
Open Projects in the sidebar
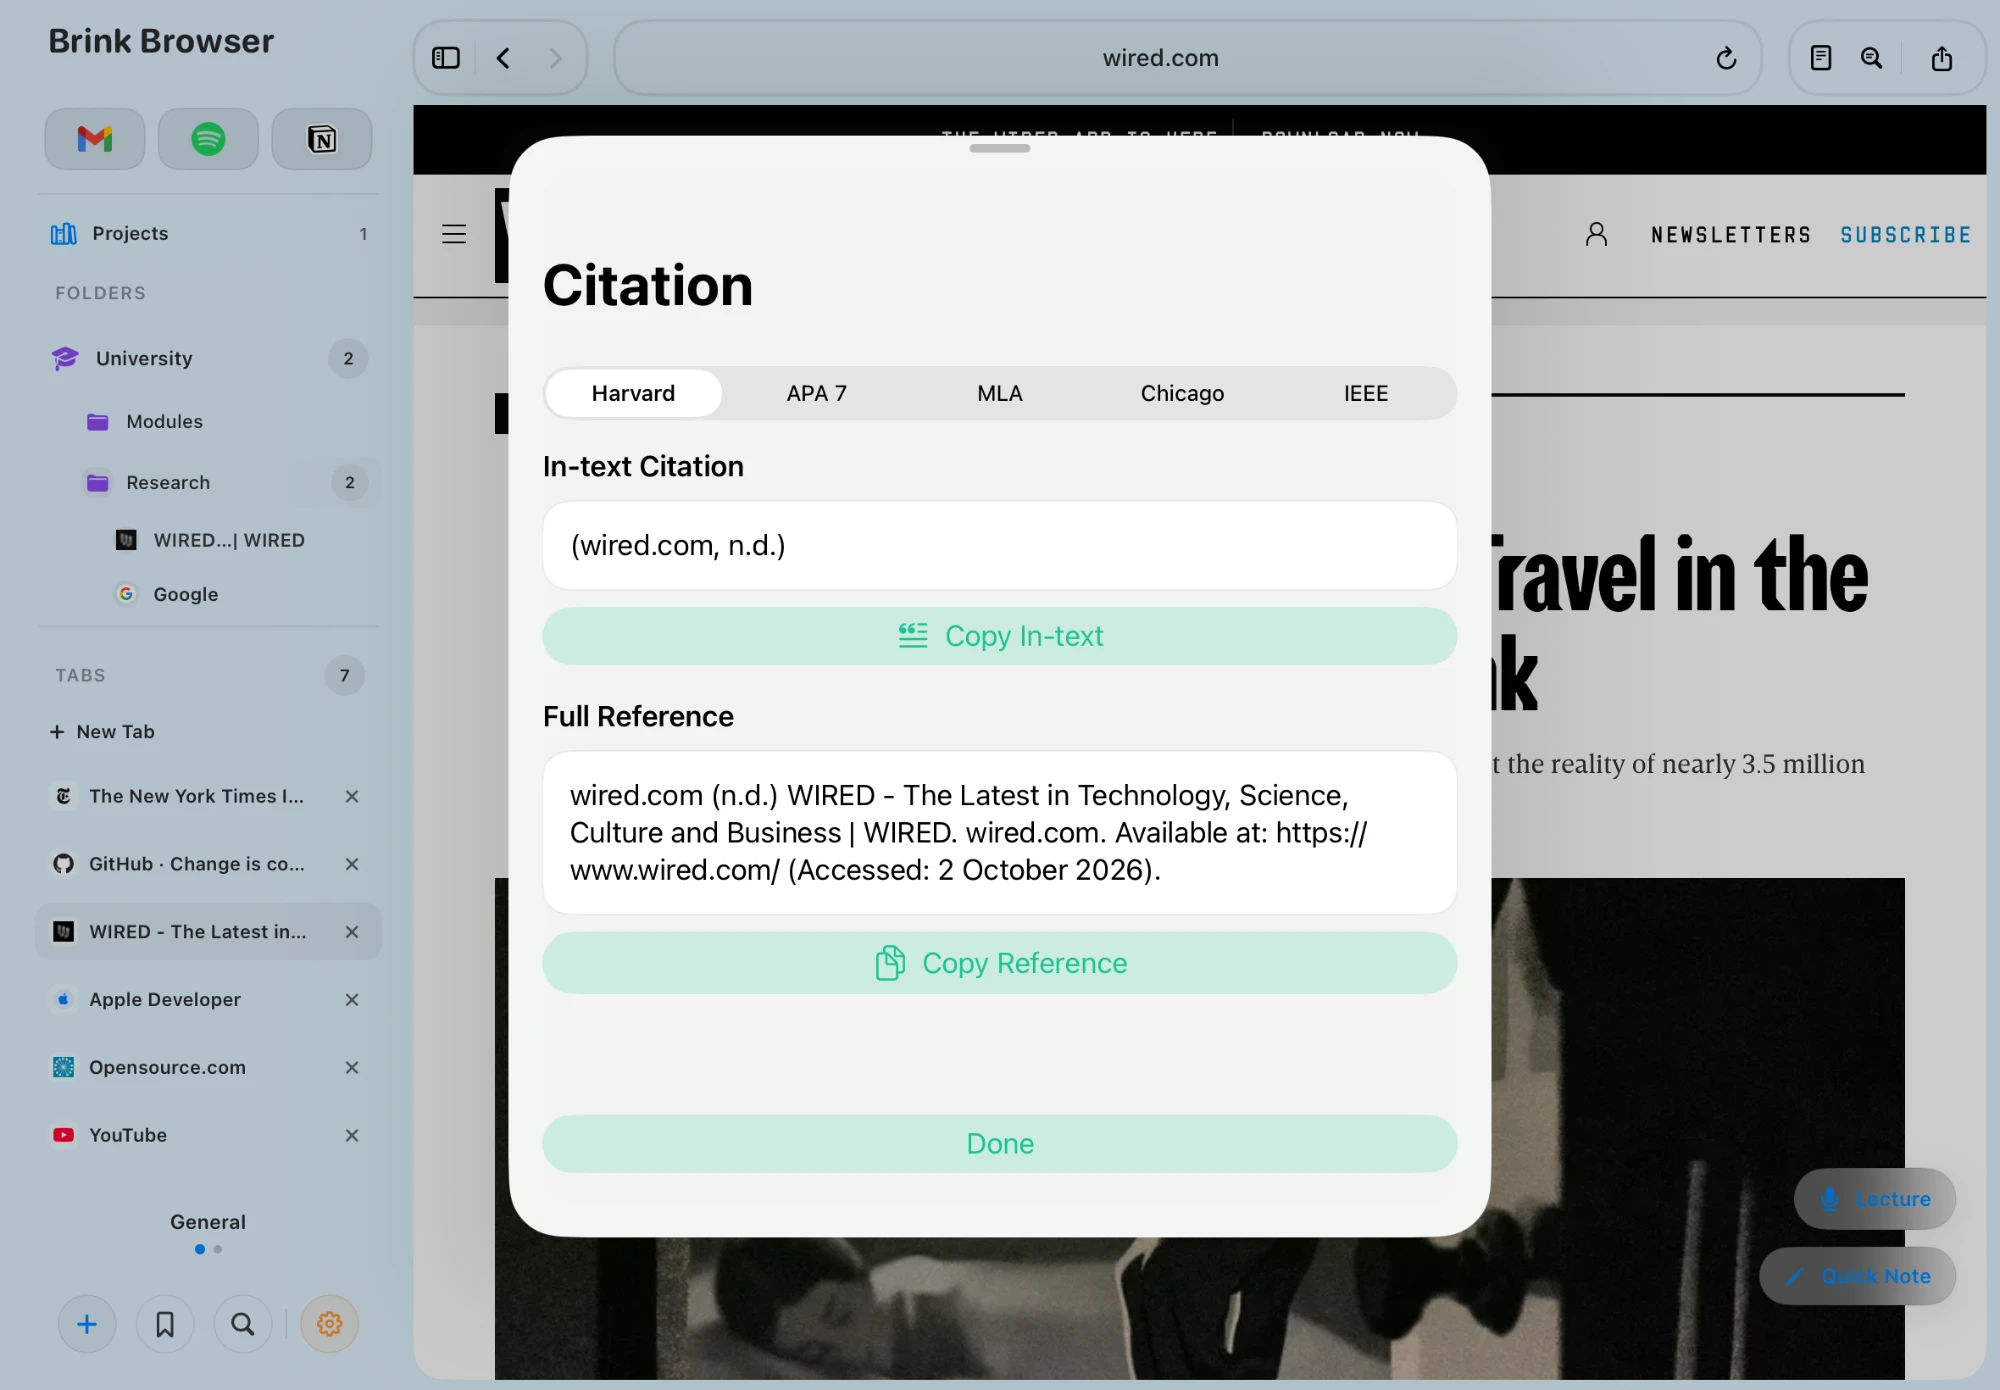(x=208, y=234)
